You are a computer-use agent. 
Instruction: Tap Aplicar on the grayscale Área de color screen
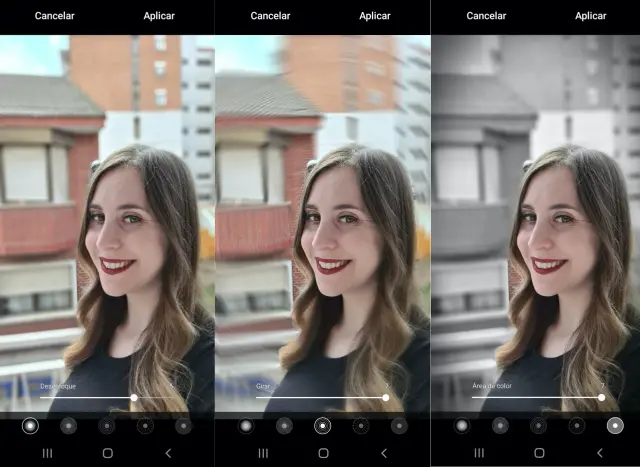point(591,16)
